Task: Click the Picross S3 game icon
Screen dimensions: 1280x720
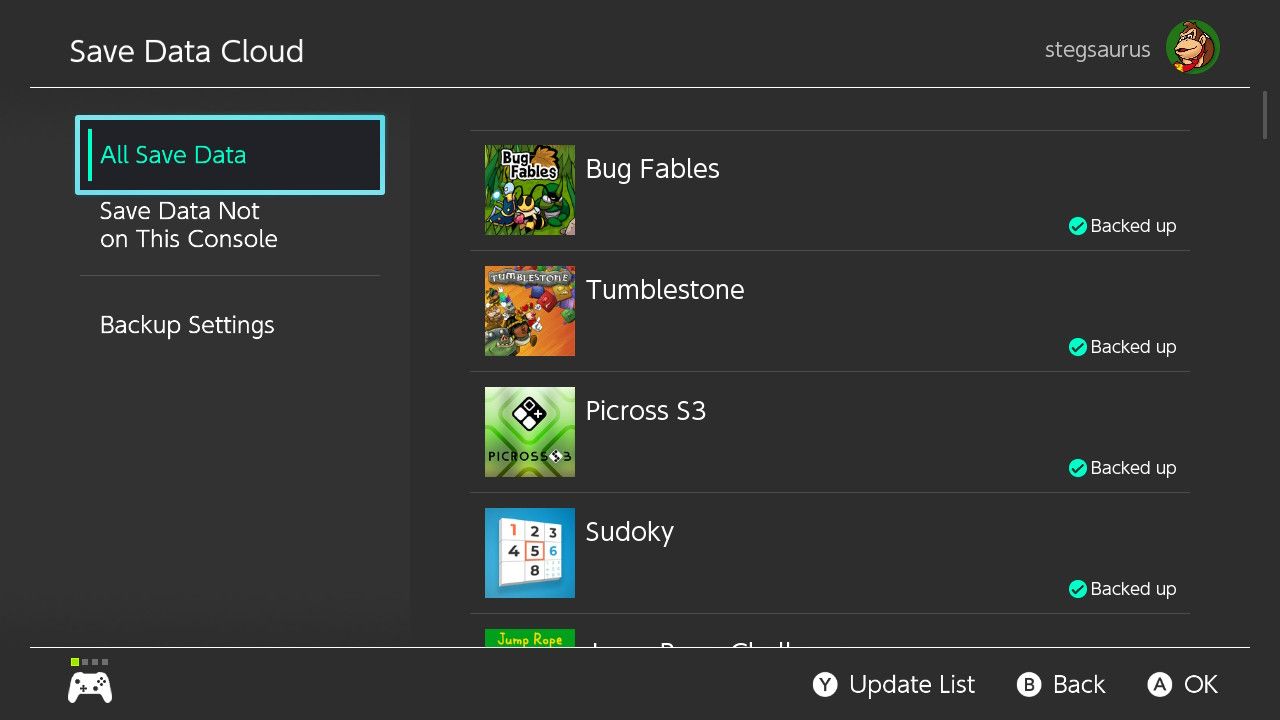Action: [x=529, y=432]
